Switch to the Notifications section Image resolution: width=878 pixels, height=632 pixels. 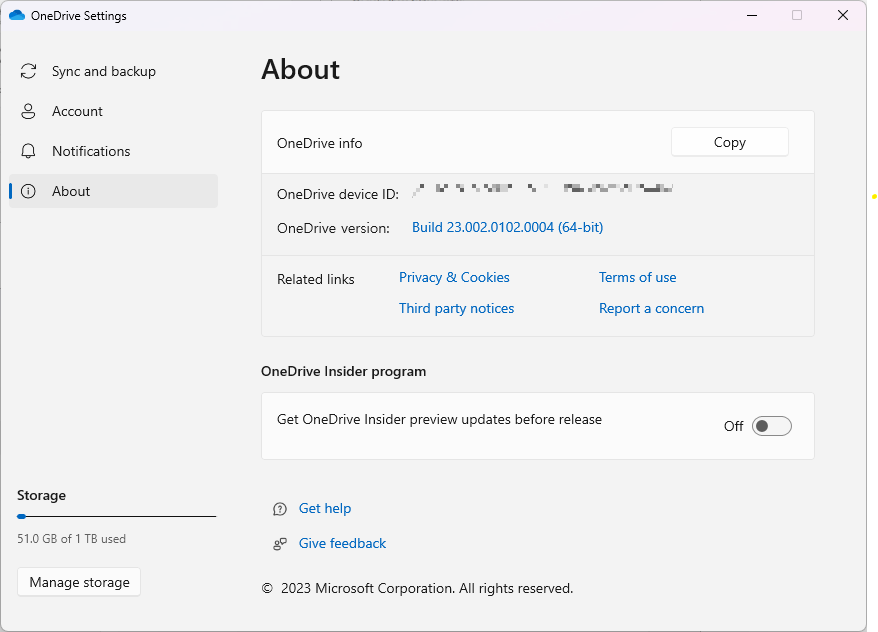point(113,151)
